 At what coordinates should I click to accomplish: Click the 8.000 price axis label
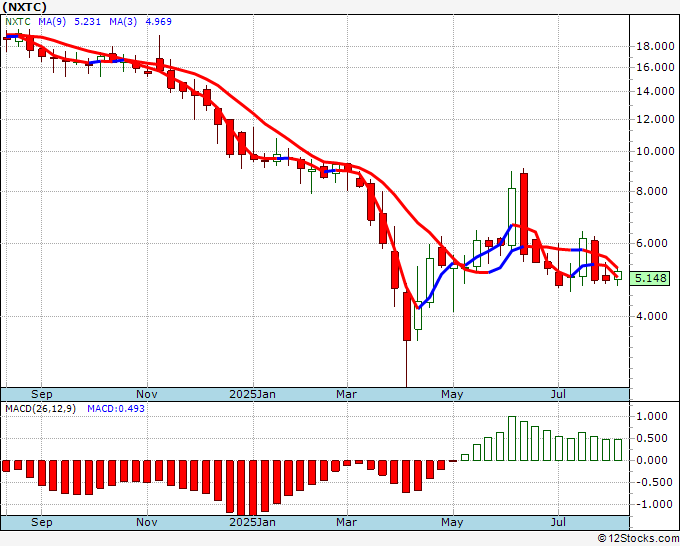[x=654, y=191]
